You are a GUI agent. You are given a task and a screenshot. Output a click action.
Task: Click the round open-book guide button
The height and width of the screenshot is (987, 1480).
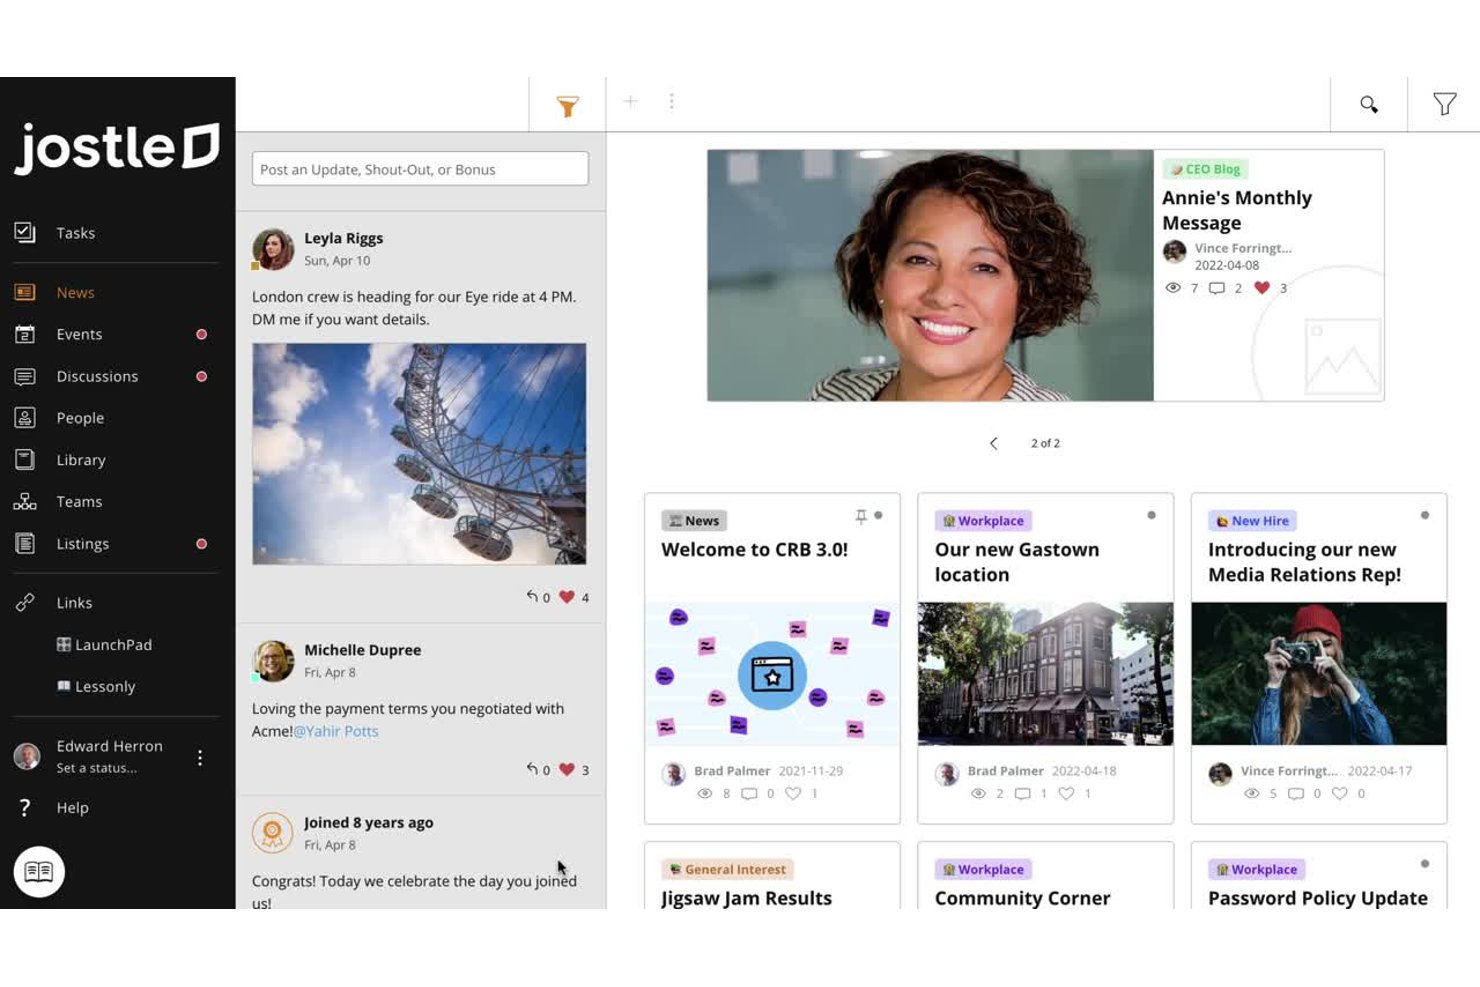39,872
